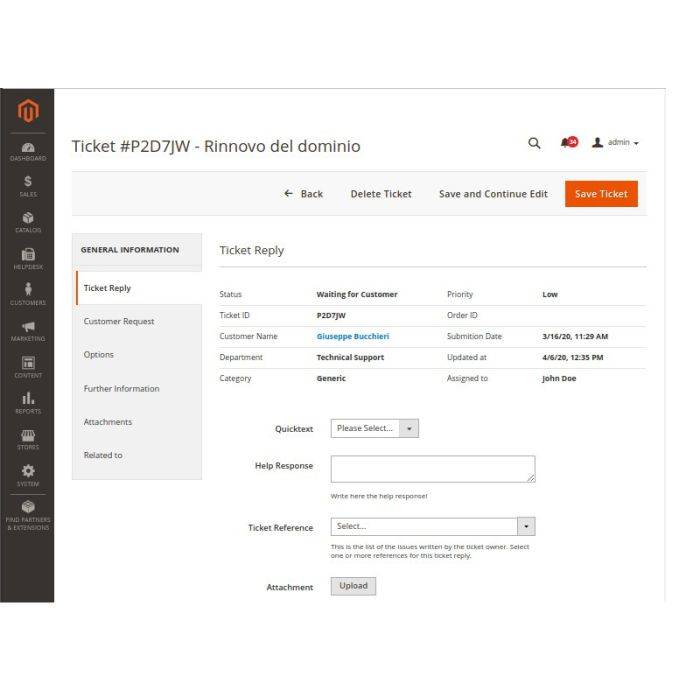Click the category value 'Generic'
Screen dimensions: 700x700
331,378
